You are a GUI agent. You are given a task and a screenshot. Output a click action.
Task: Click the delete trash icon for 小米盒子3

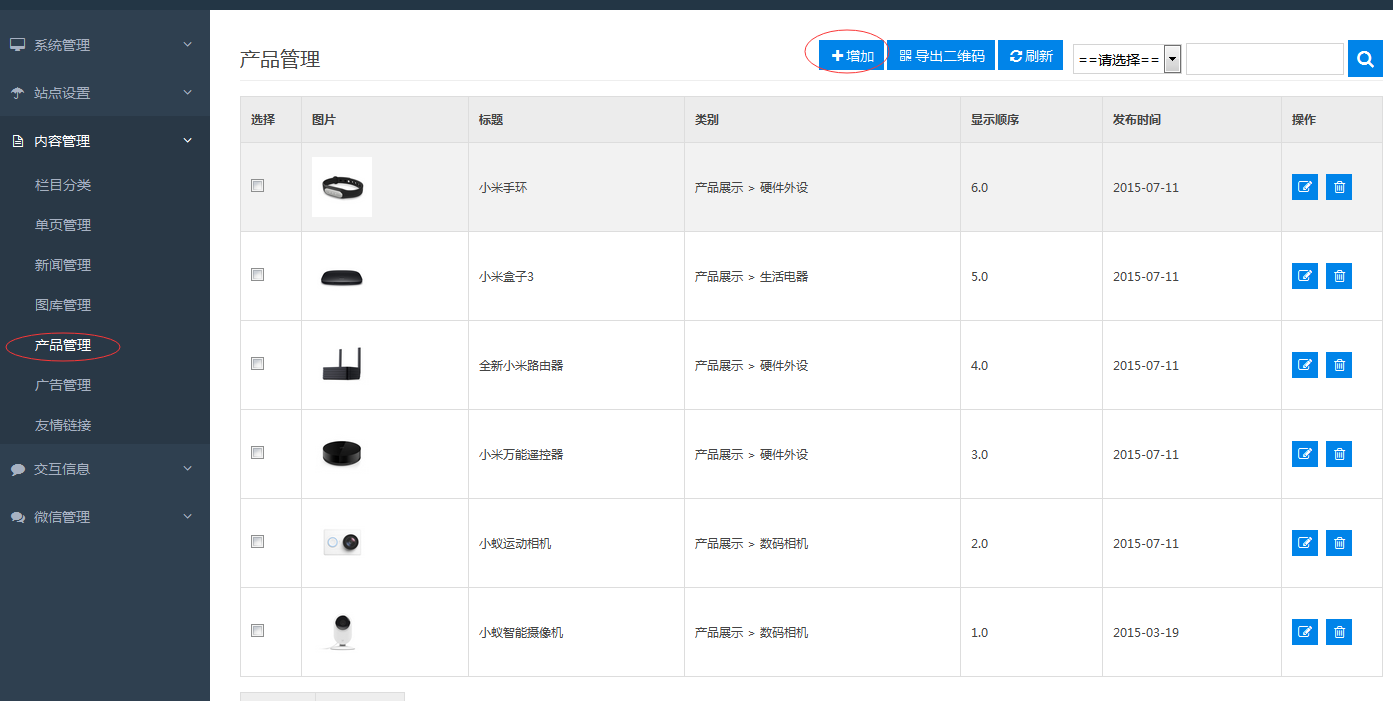coord(1339,276)
